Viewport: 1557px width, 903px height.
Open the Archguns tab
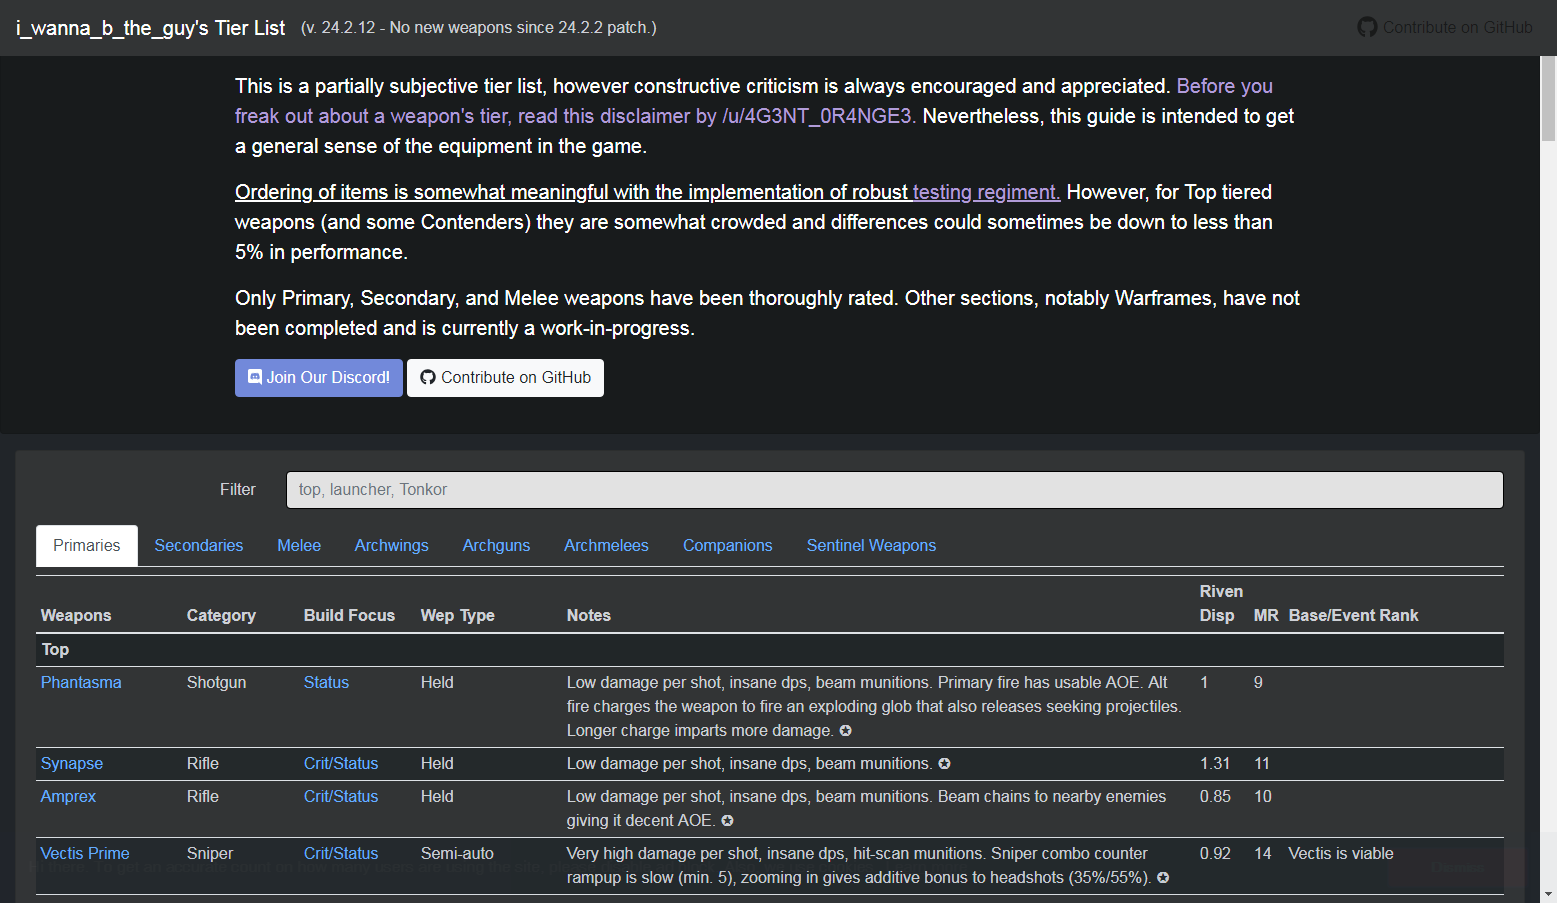(496, 546)
